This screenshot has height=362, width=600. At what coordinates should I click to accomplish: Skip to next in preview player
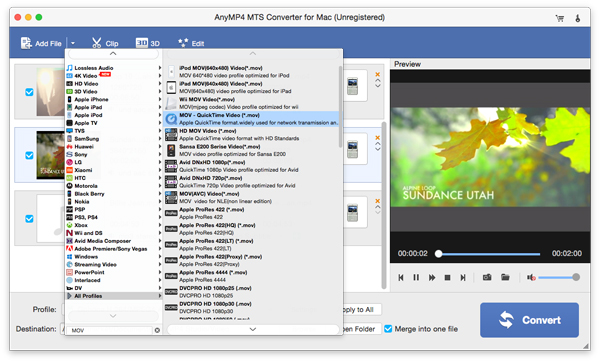coord(463,277)
